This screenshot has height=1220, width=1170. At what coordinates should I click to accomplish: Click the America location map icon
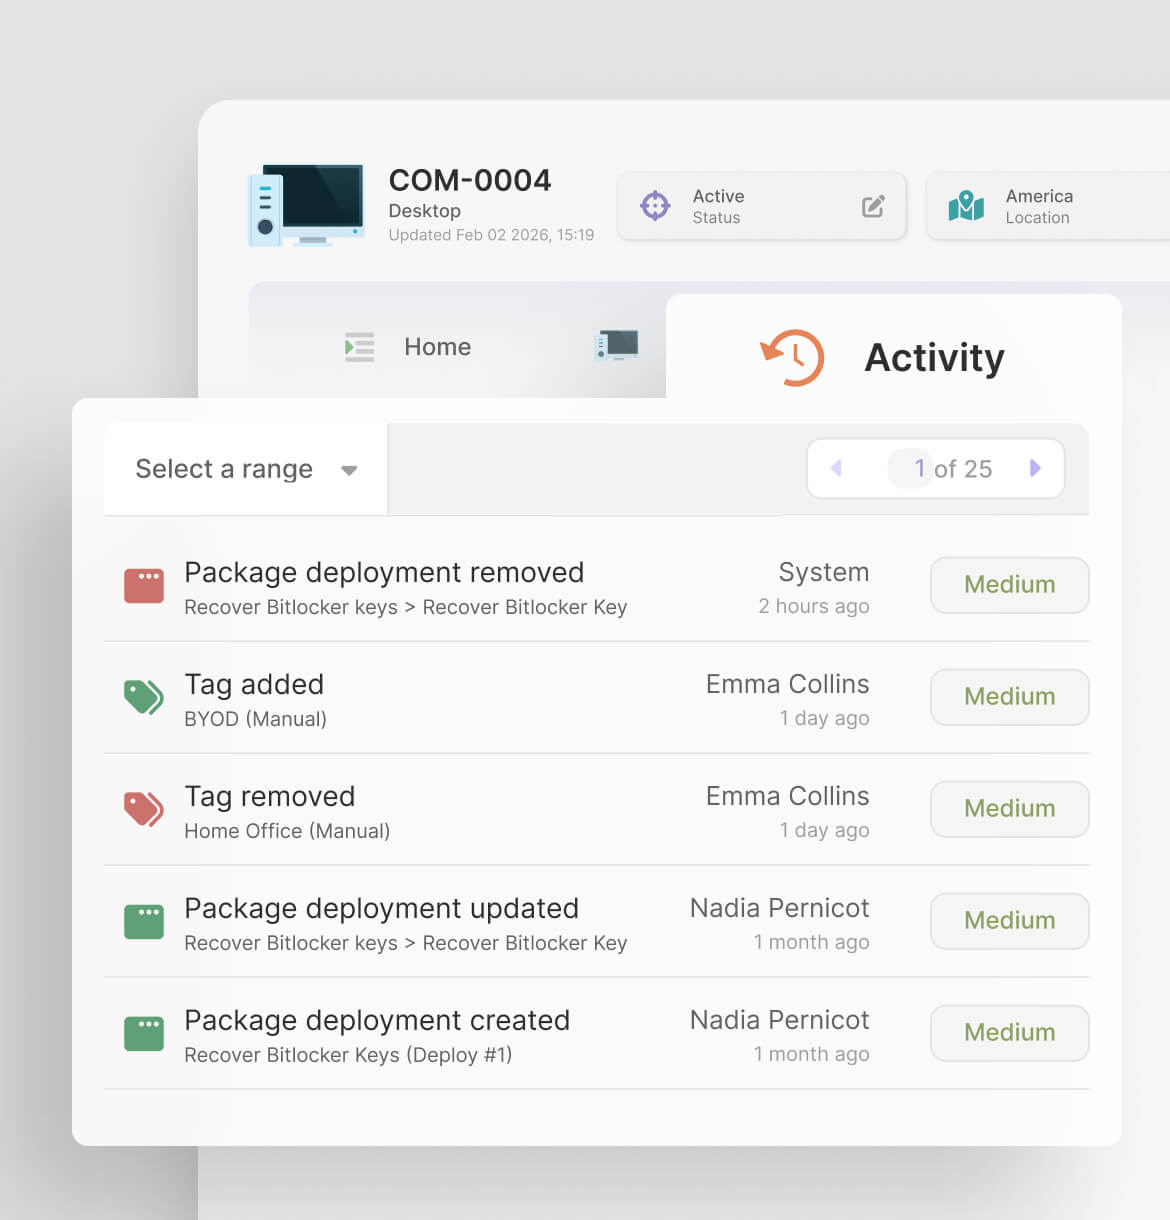[x=966, y=206]
